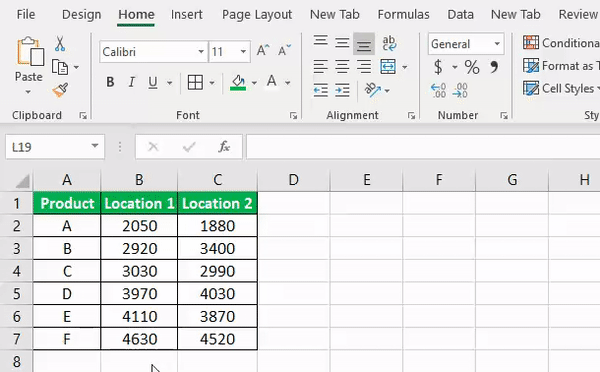Toggle Wrap Text icon
The image size is (600, 372).
389,43
